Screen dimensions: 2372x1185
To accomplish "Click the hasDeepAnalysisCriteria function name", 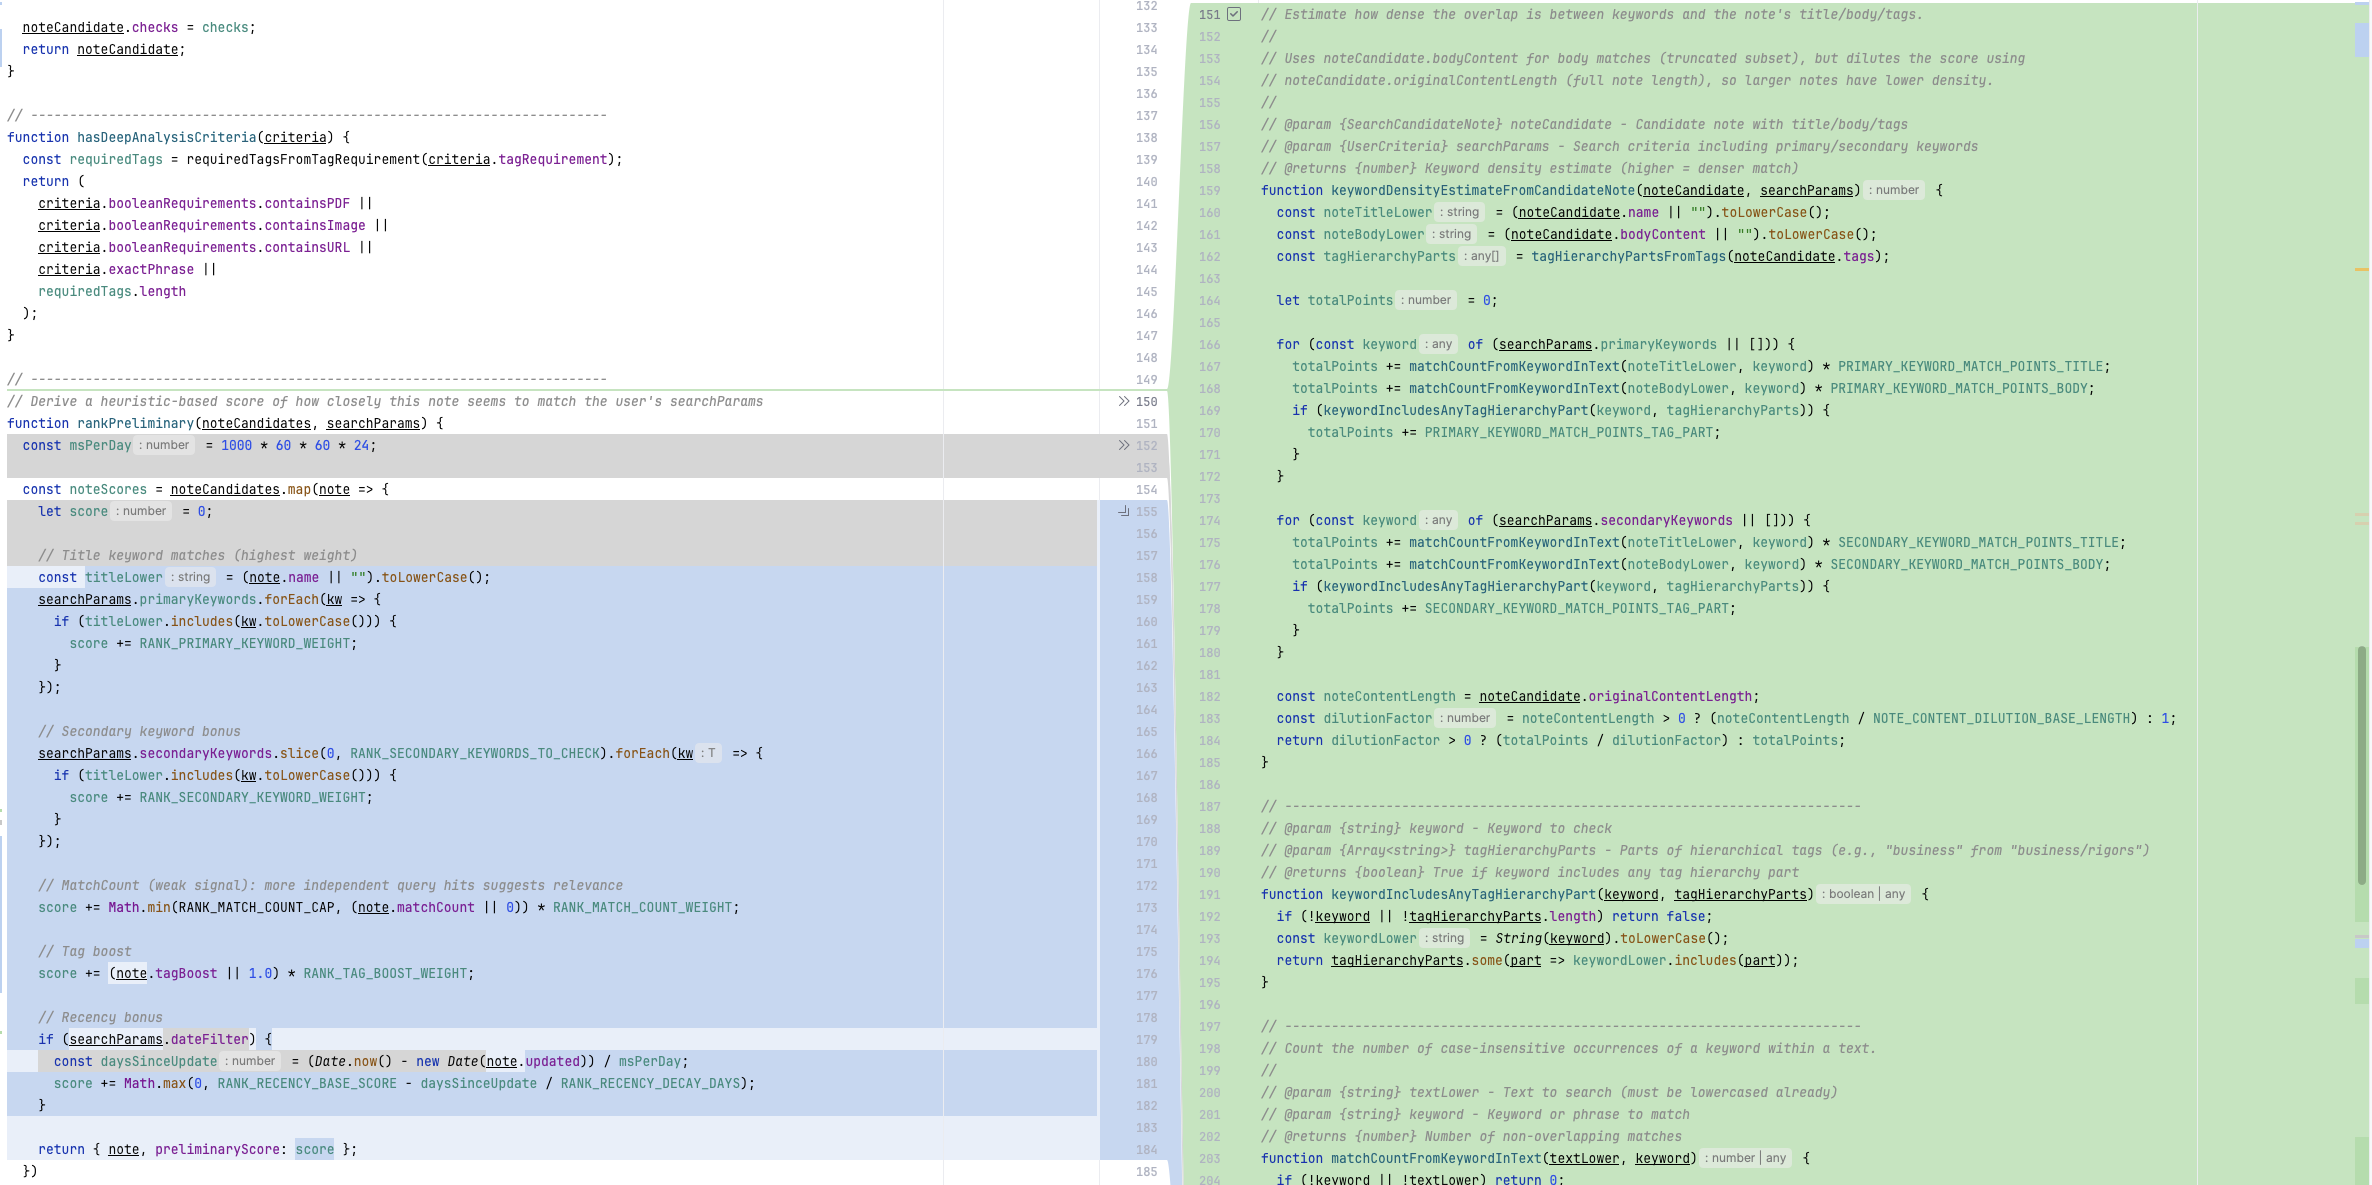I will click(x=167, y=137).
